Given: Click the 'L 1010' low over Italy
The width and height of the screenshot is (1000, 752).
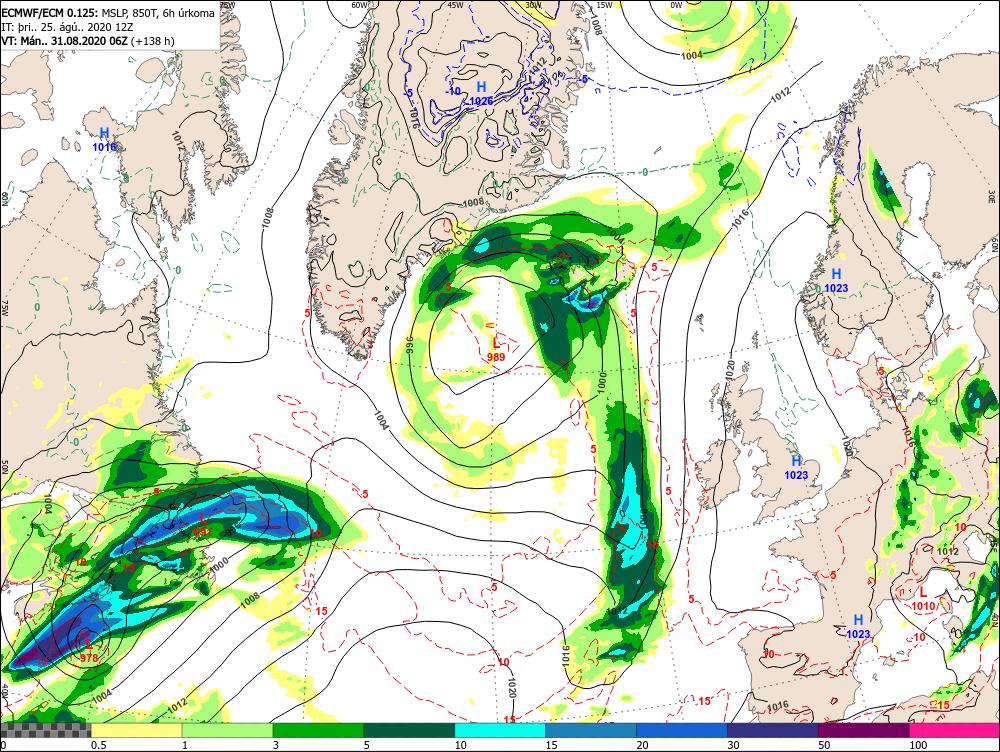Looking at the screenshot, I should click(923, 599).
